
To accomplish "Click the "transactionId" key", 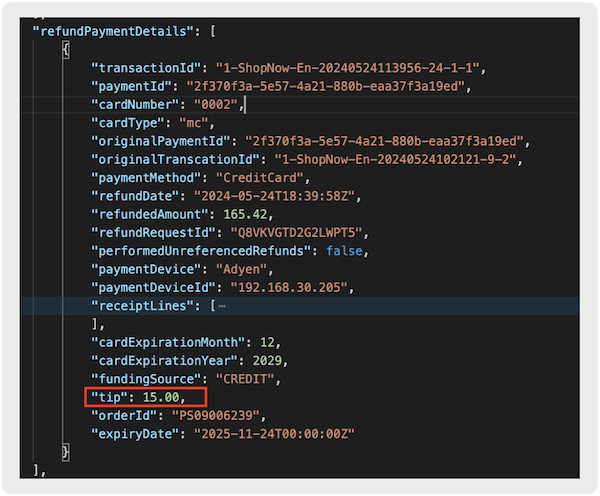I will pyautogui.click(x=146, y=68).
